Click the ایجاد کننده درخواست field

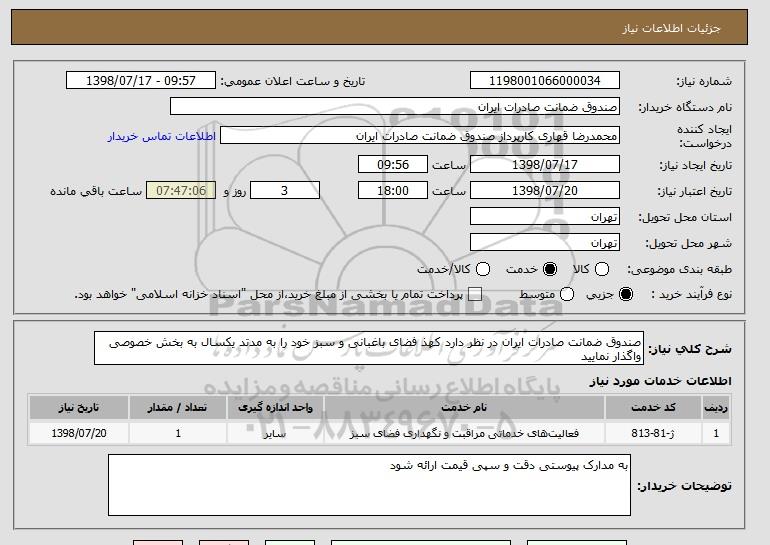[420, 136]
